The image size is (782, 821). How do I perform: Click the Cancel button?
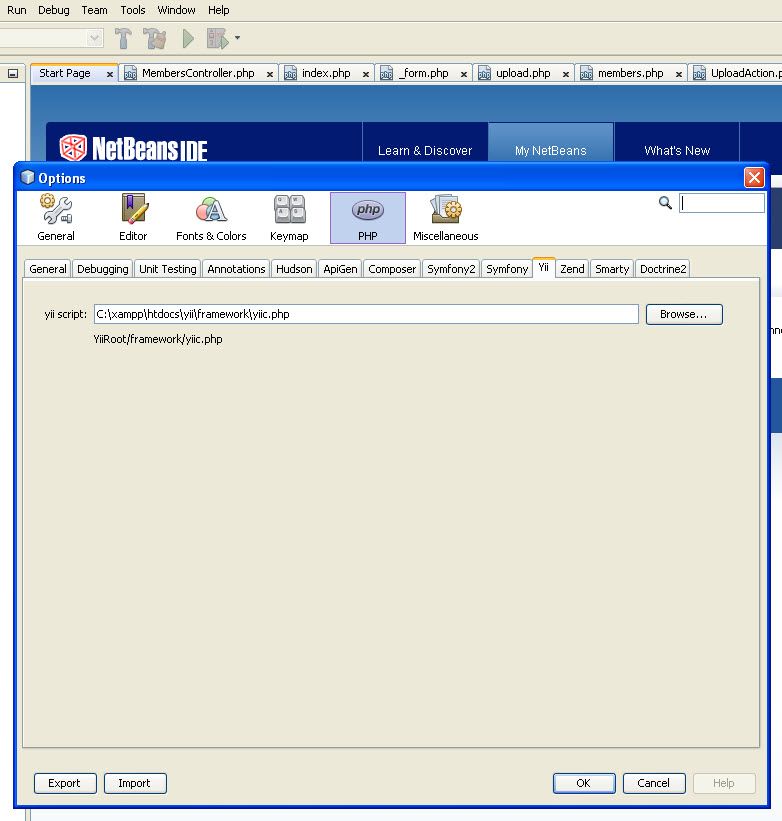pos(654,783)
